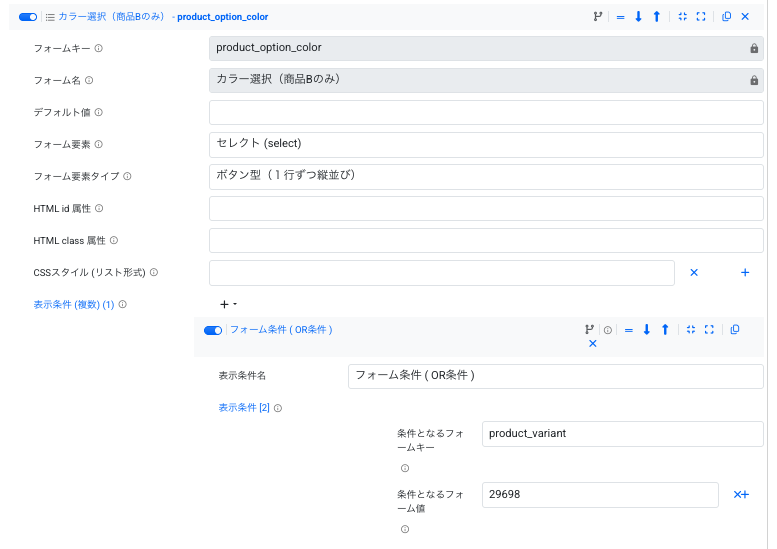
Task: Remove the CSSスタイル row with the X icon
Action: pyautogui.click(x=694, y=273)
